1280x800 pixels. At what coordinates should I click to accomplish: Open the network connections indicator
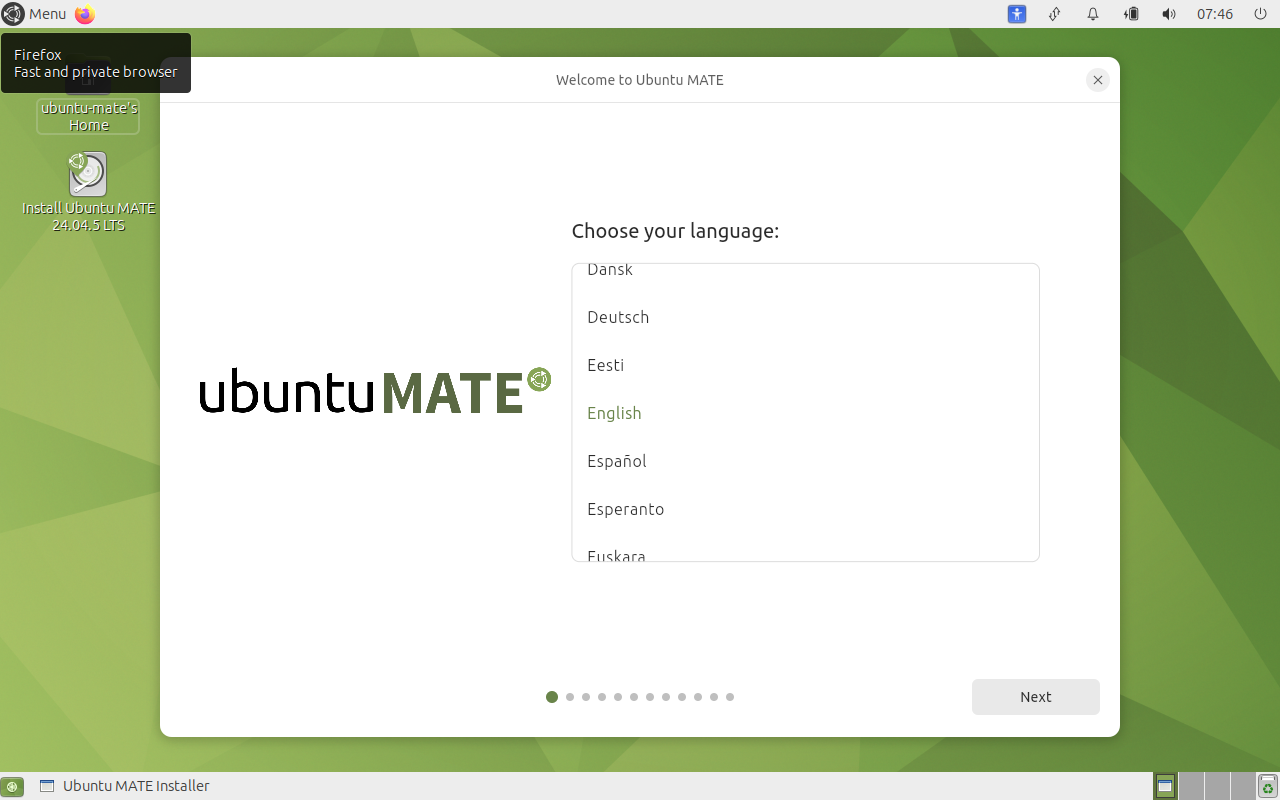1054,14
